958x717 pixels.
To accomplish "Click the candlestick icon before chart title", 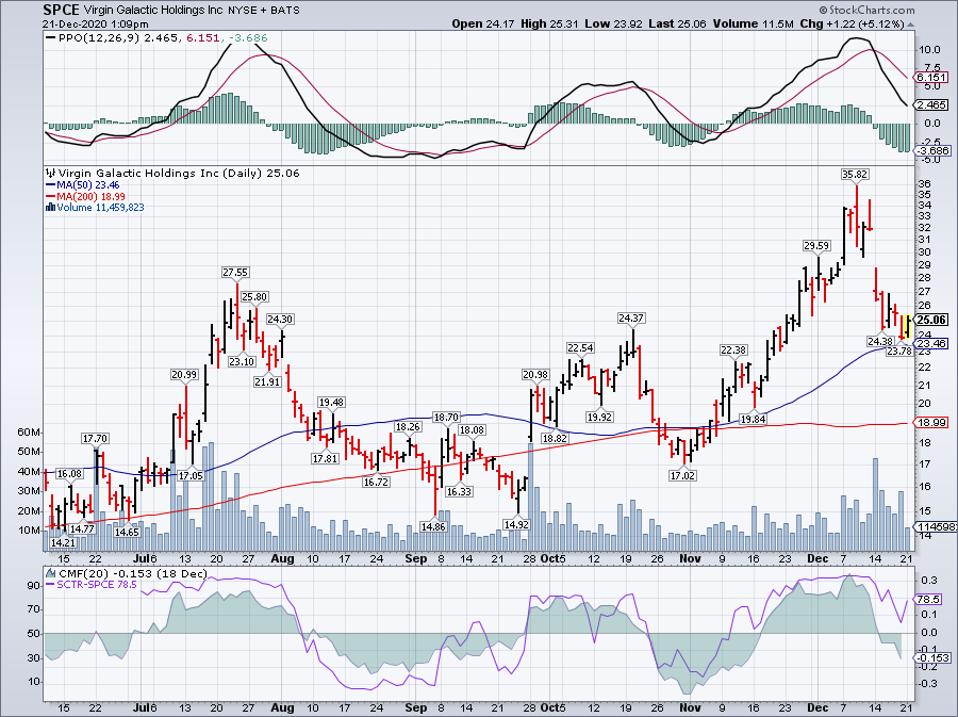I will [x=51, y=173].
